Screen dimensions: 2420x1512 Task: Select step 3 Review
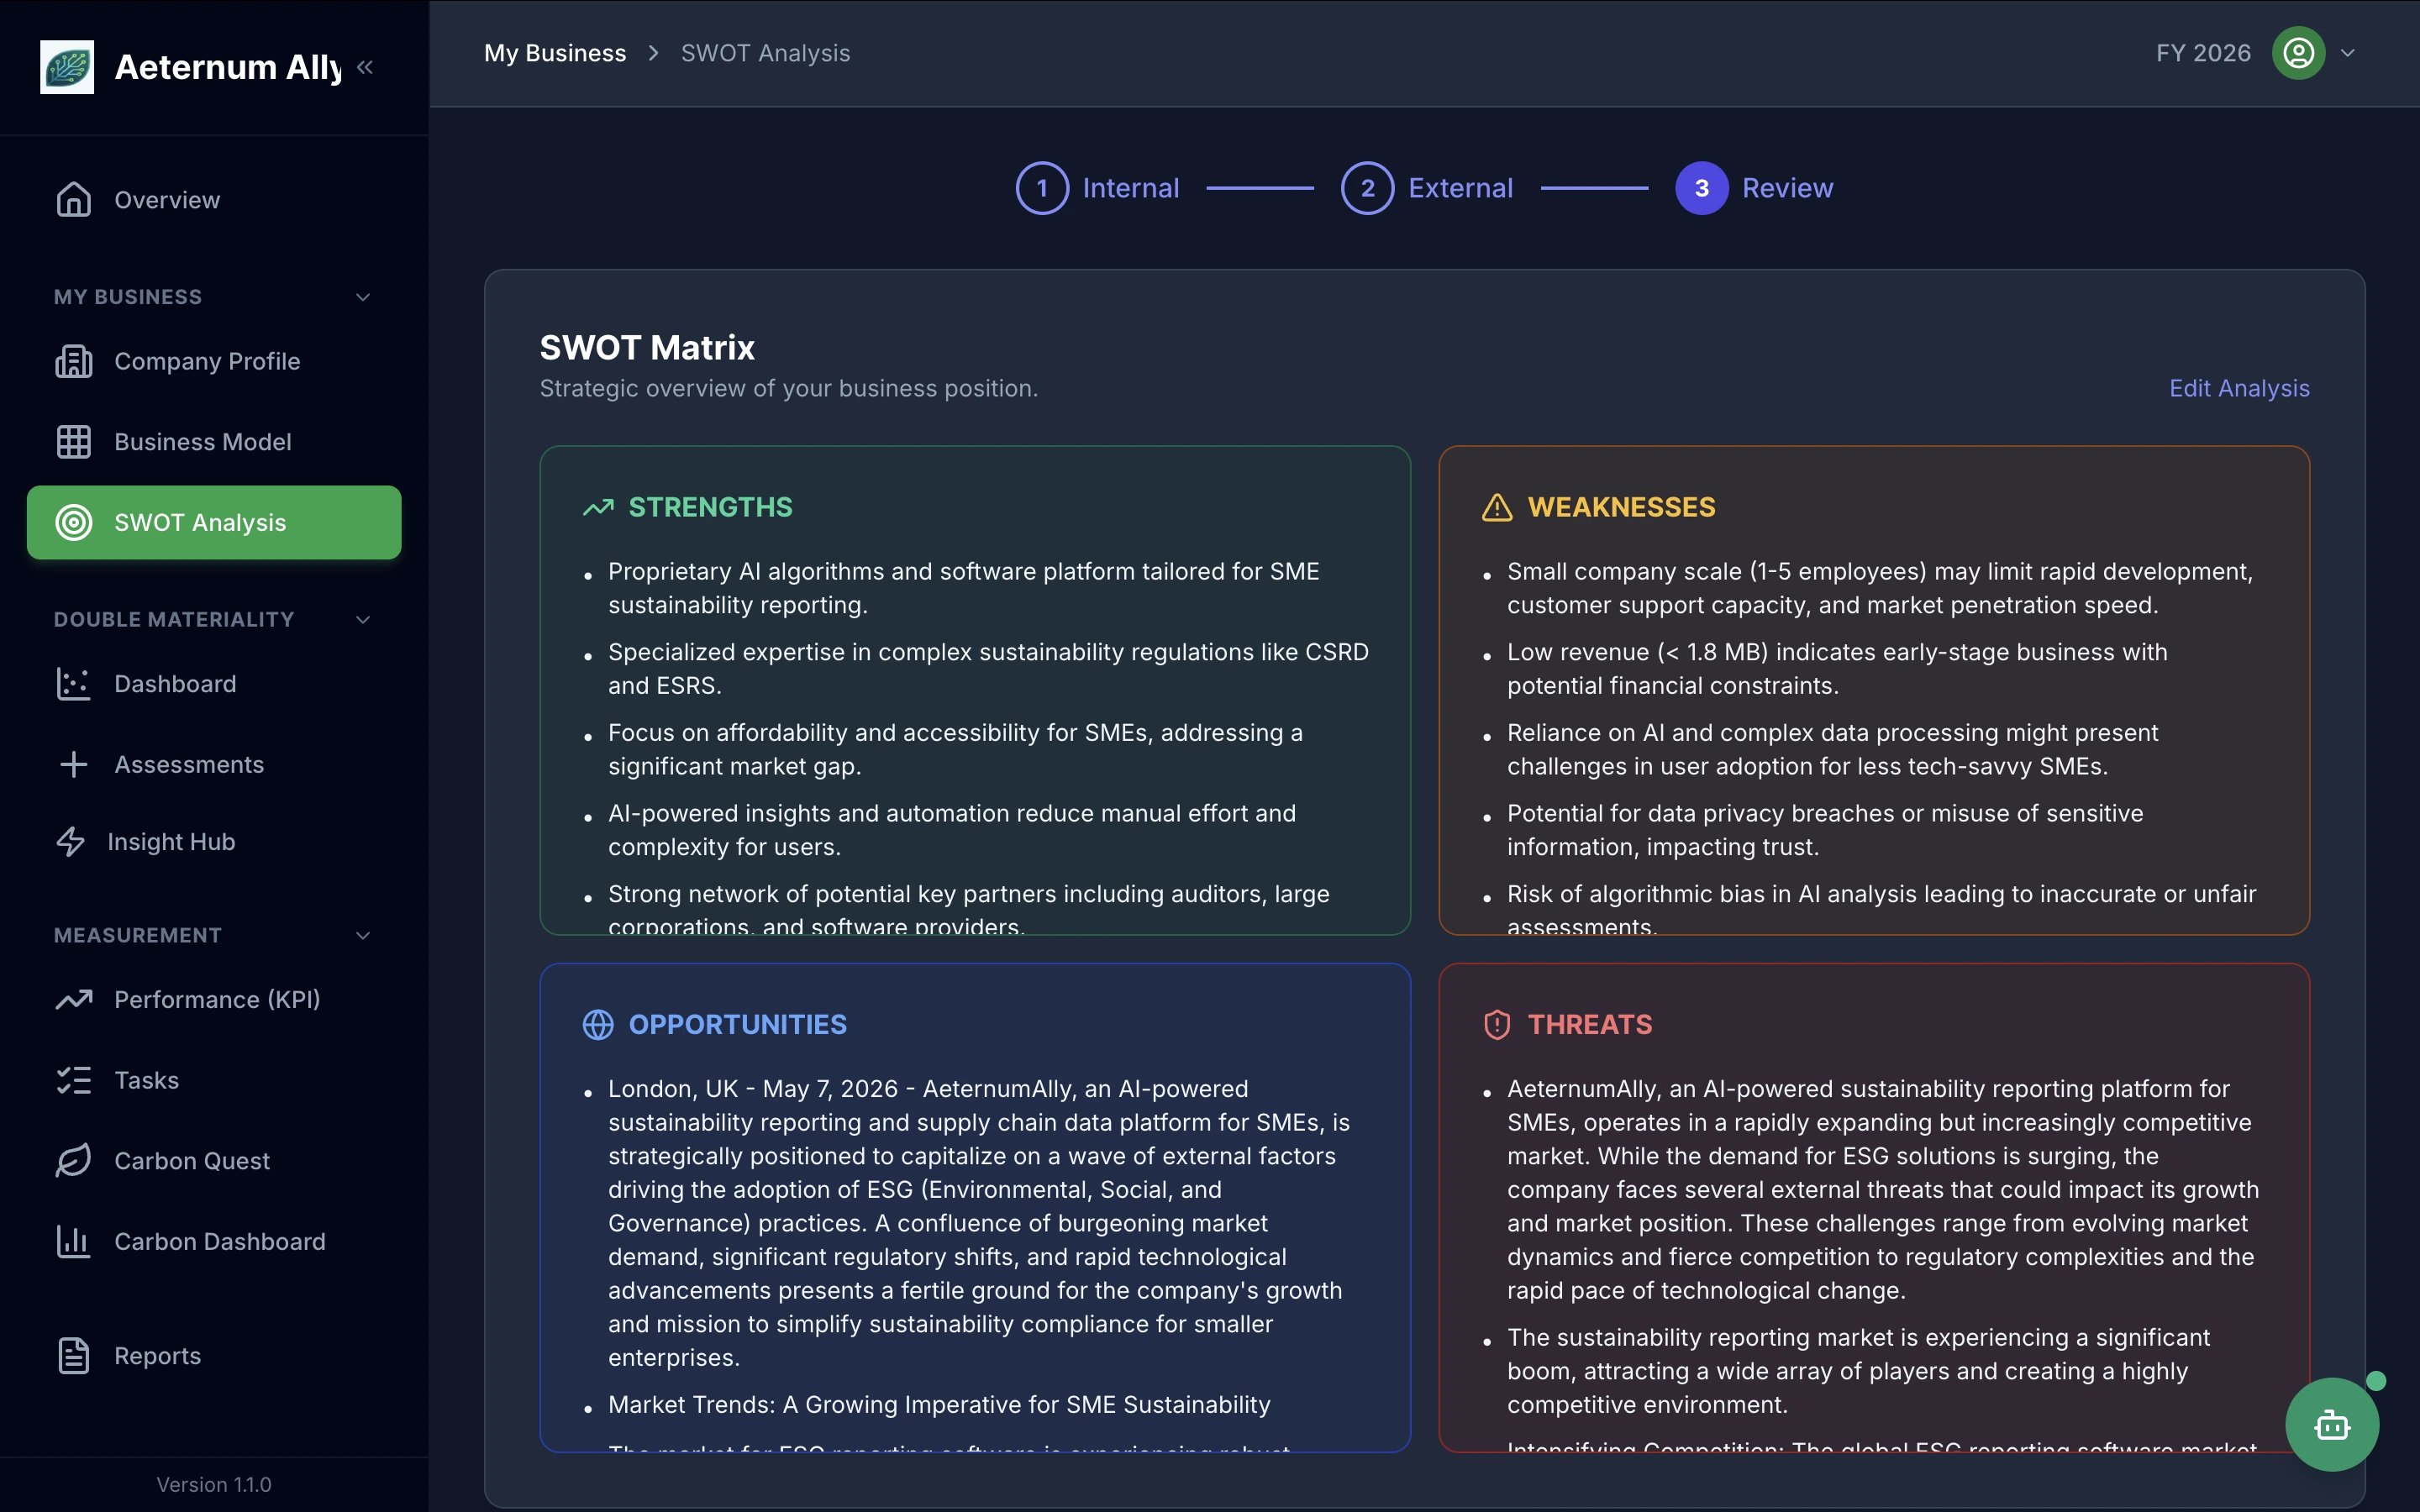(1754, 188)
